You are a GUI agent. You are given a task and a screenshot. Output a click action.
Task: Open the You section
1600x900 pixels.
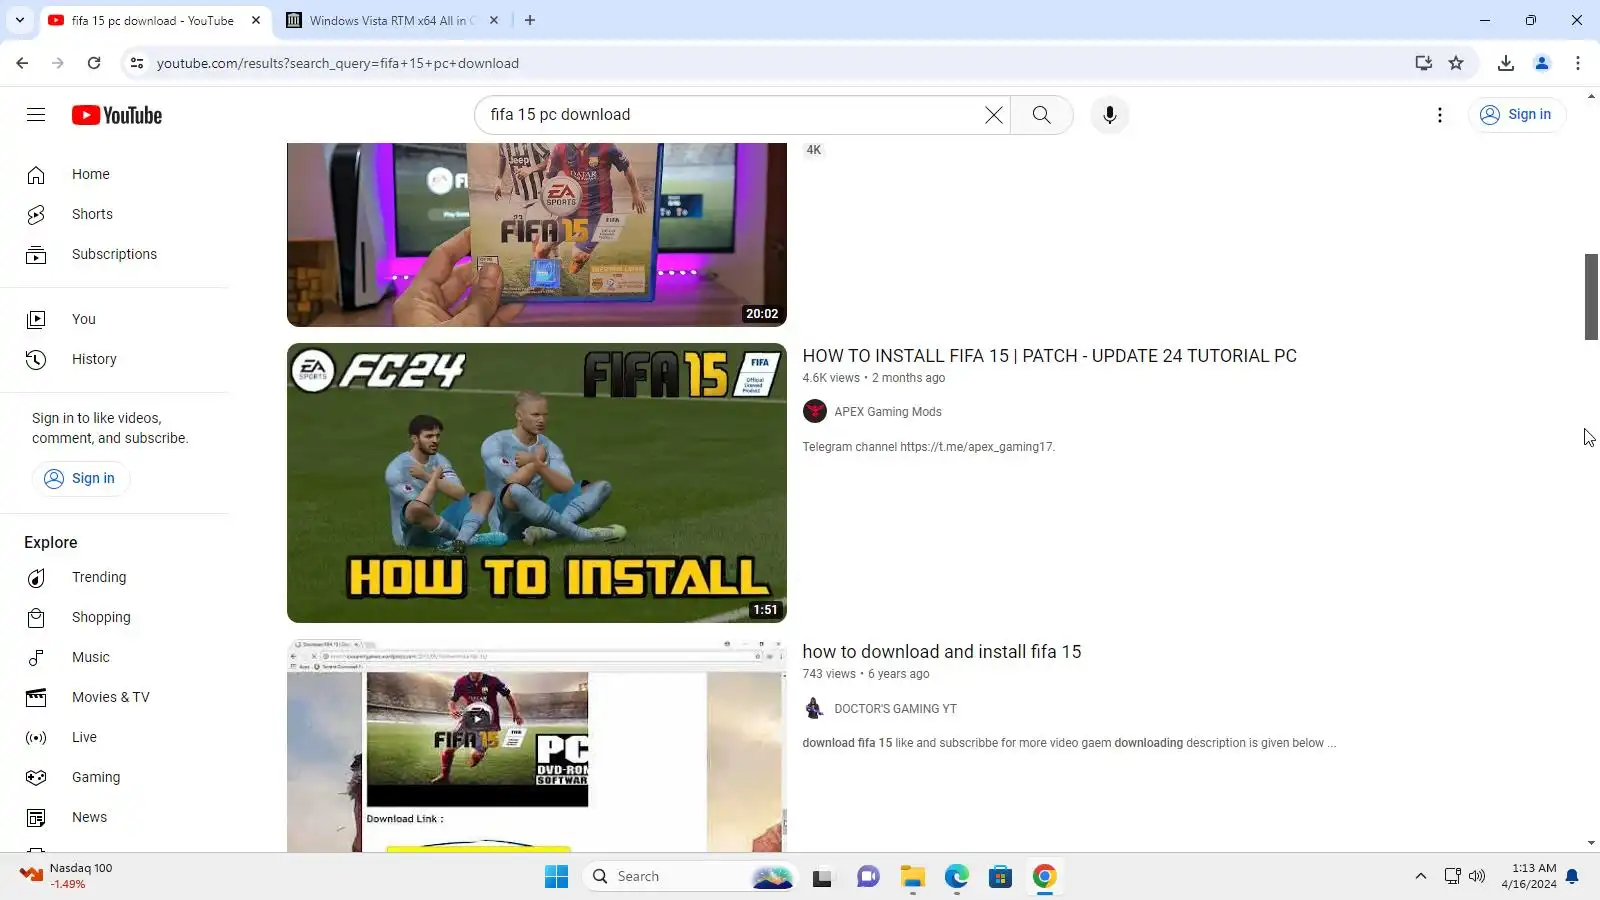(x=116, y=319)
